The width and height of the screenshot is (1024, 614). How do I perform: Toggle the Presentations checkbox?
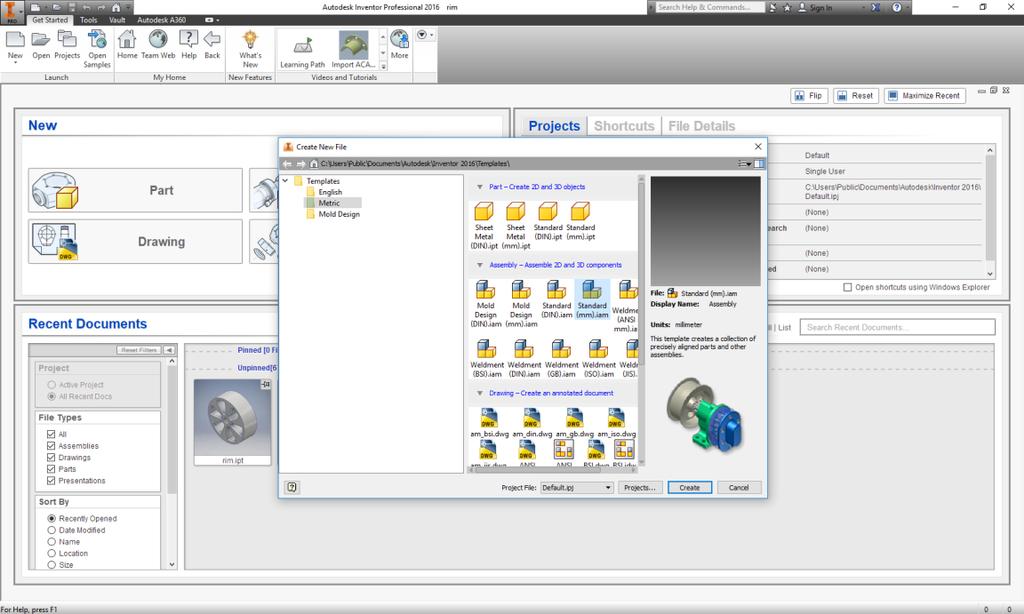pos(51,481)
